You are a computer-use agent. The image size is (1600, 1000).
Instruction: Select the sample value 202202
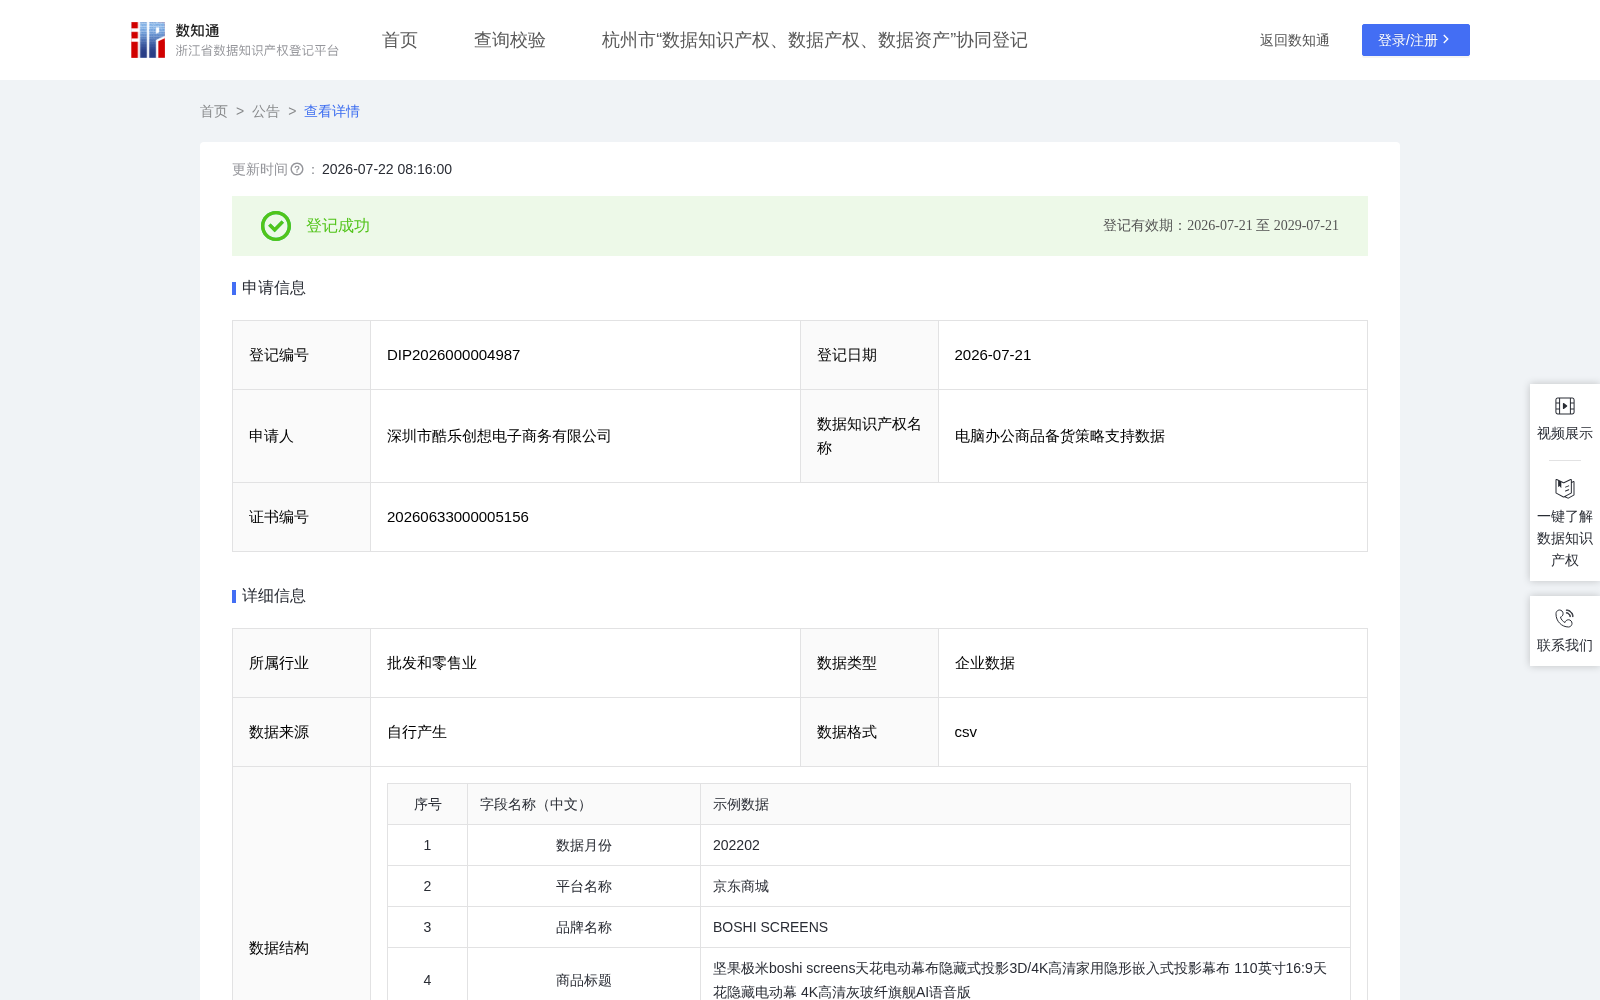(736, 845)
